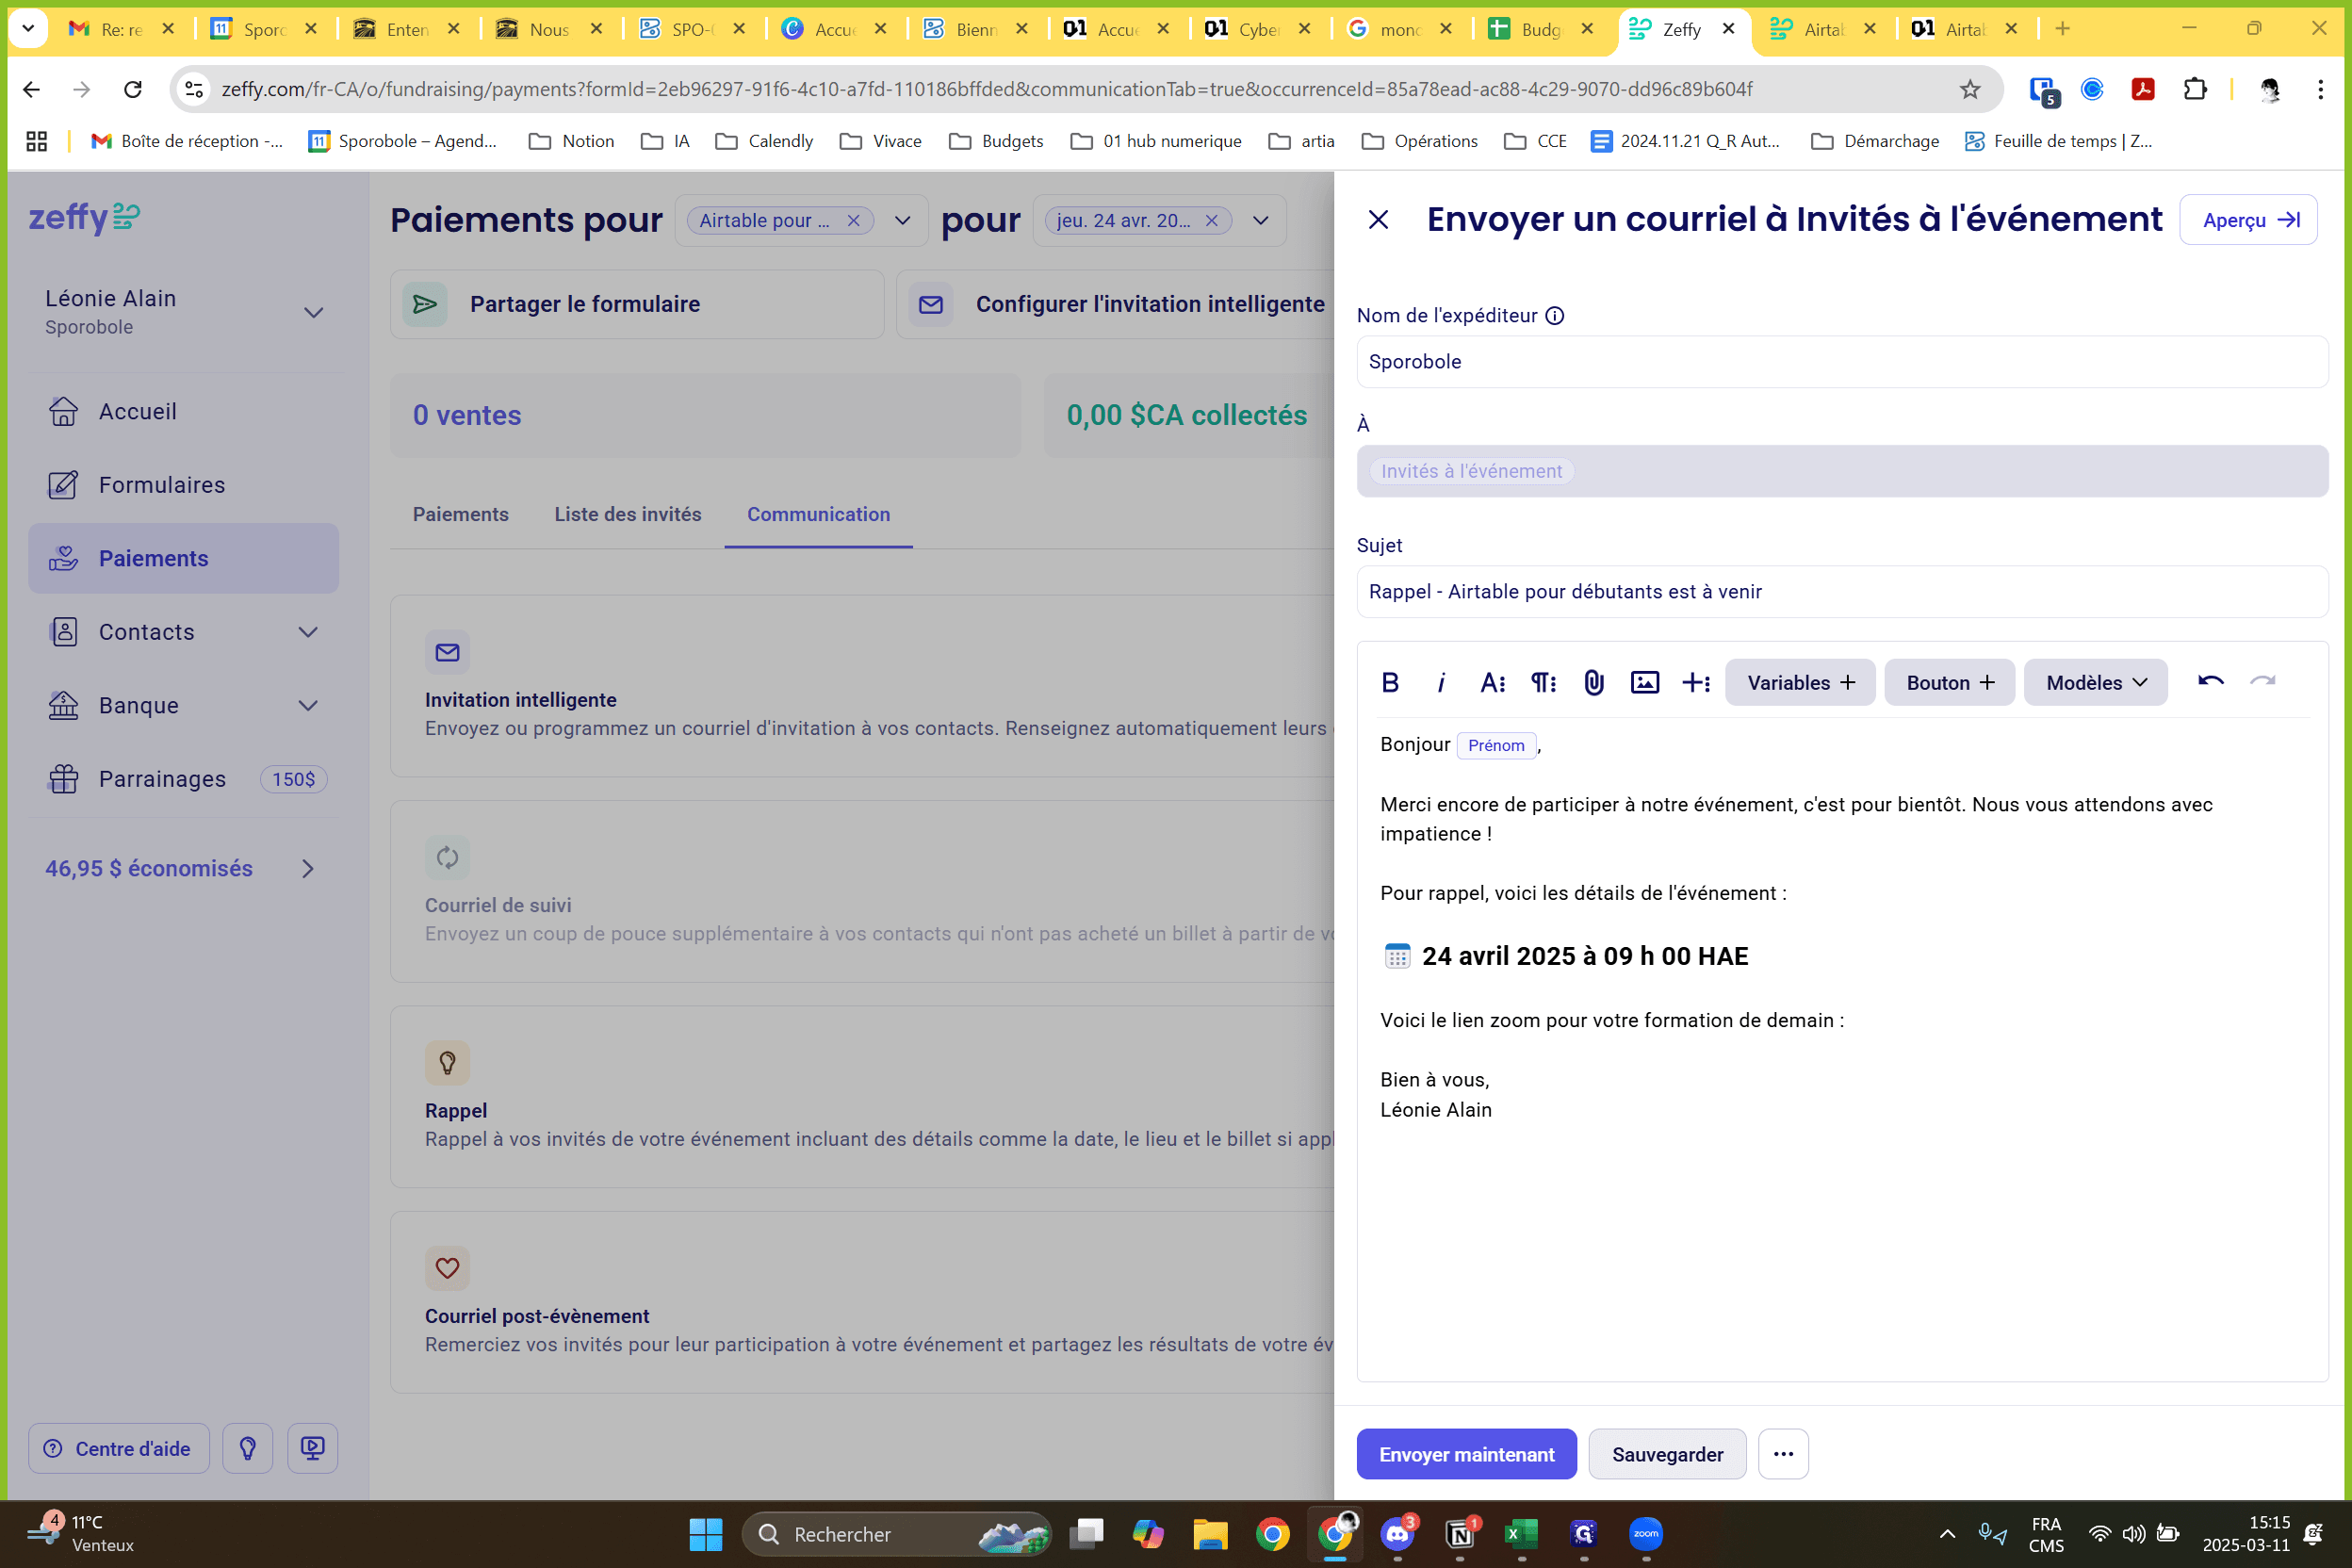Click the Zeffy logo
2352x1568 pixels.
point(84,217)
